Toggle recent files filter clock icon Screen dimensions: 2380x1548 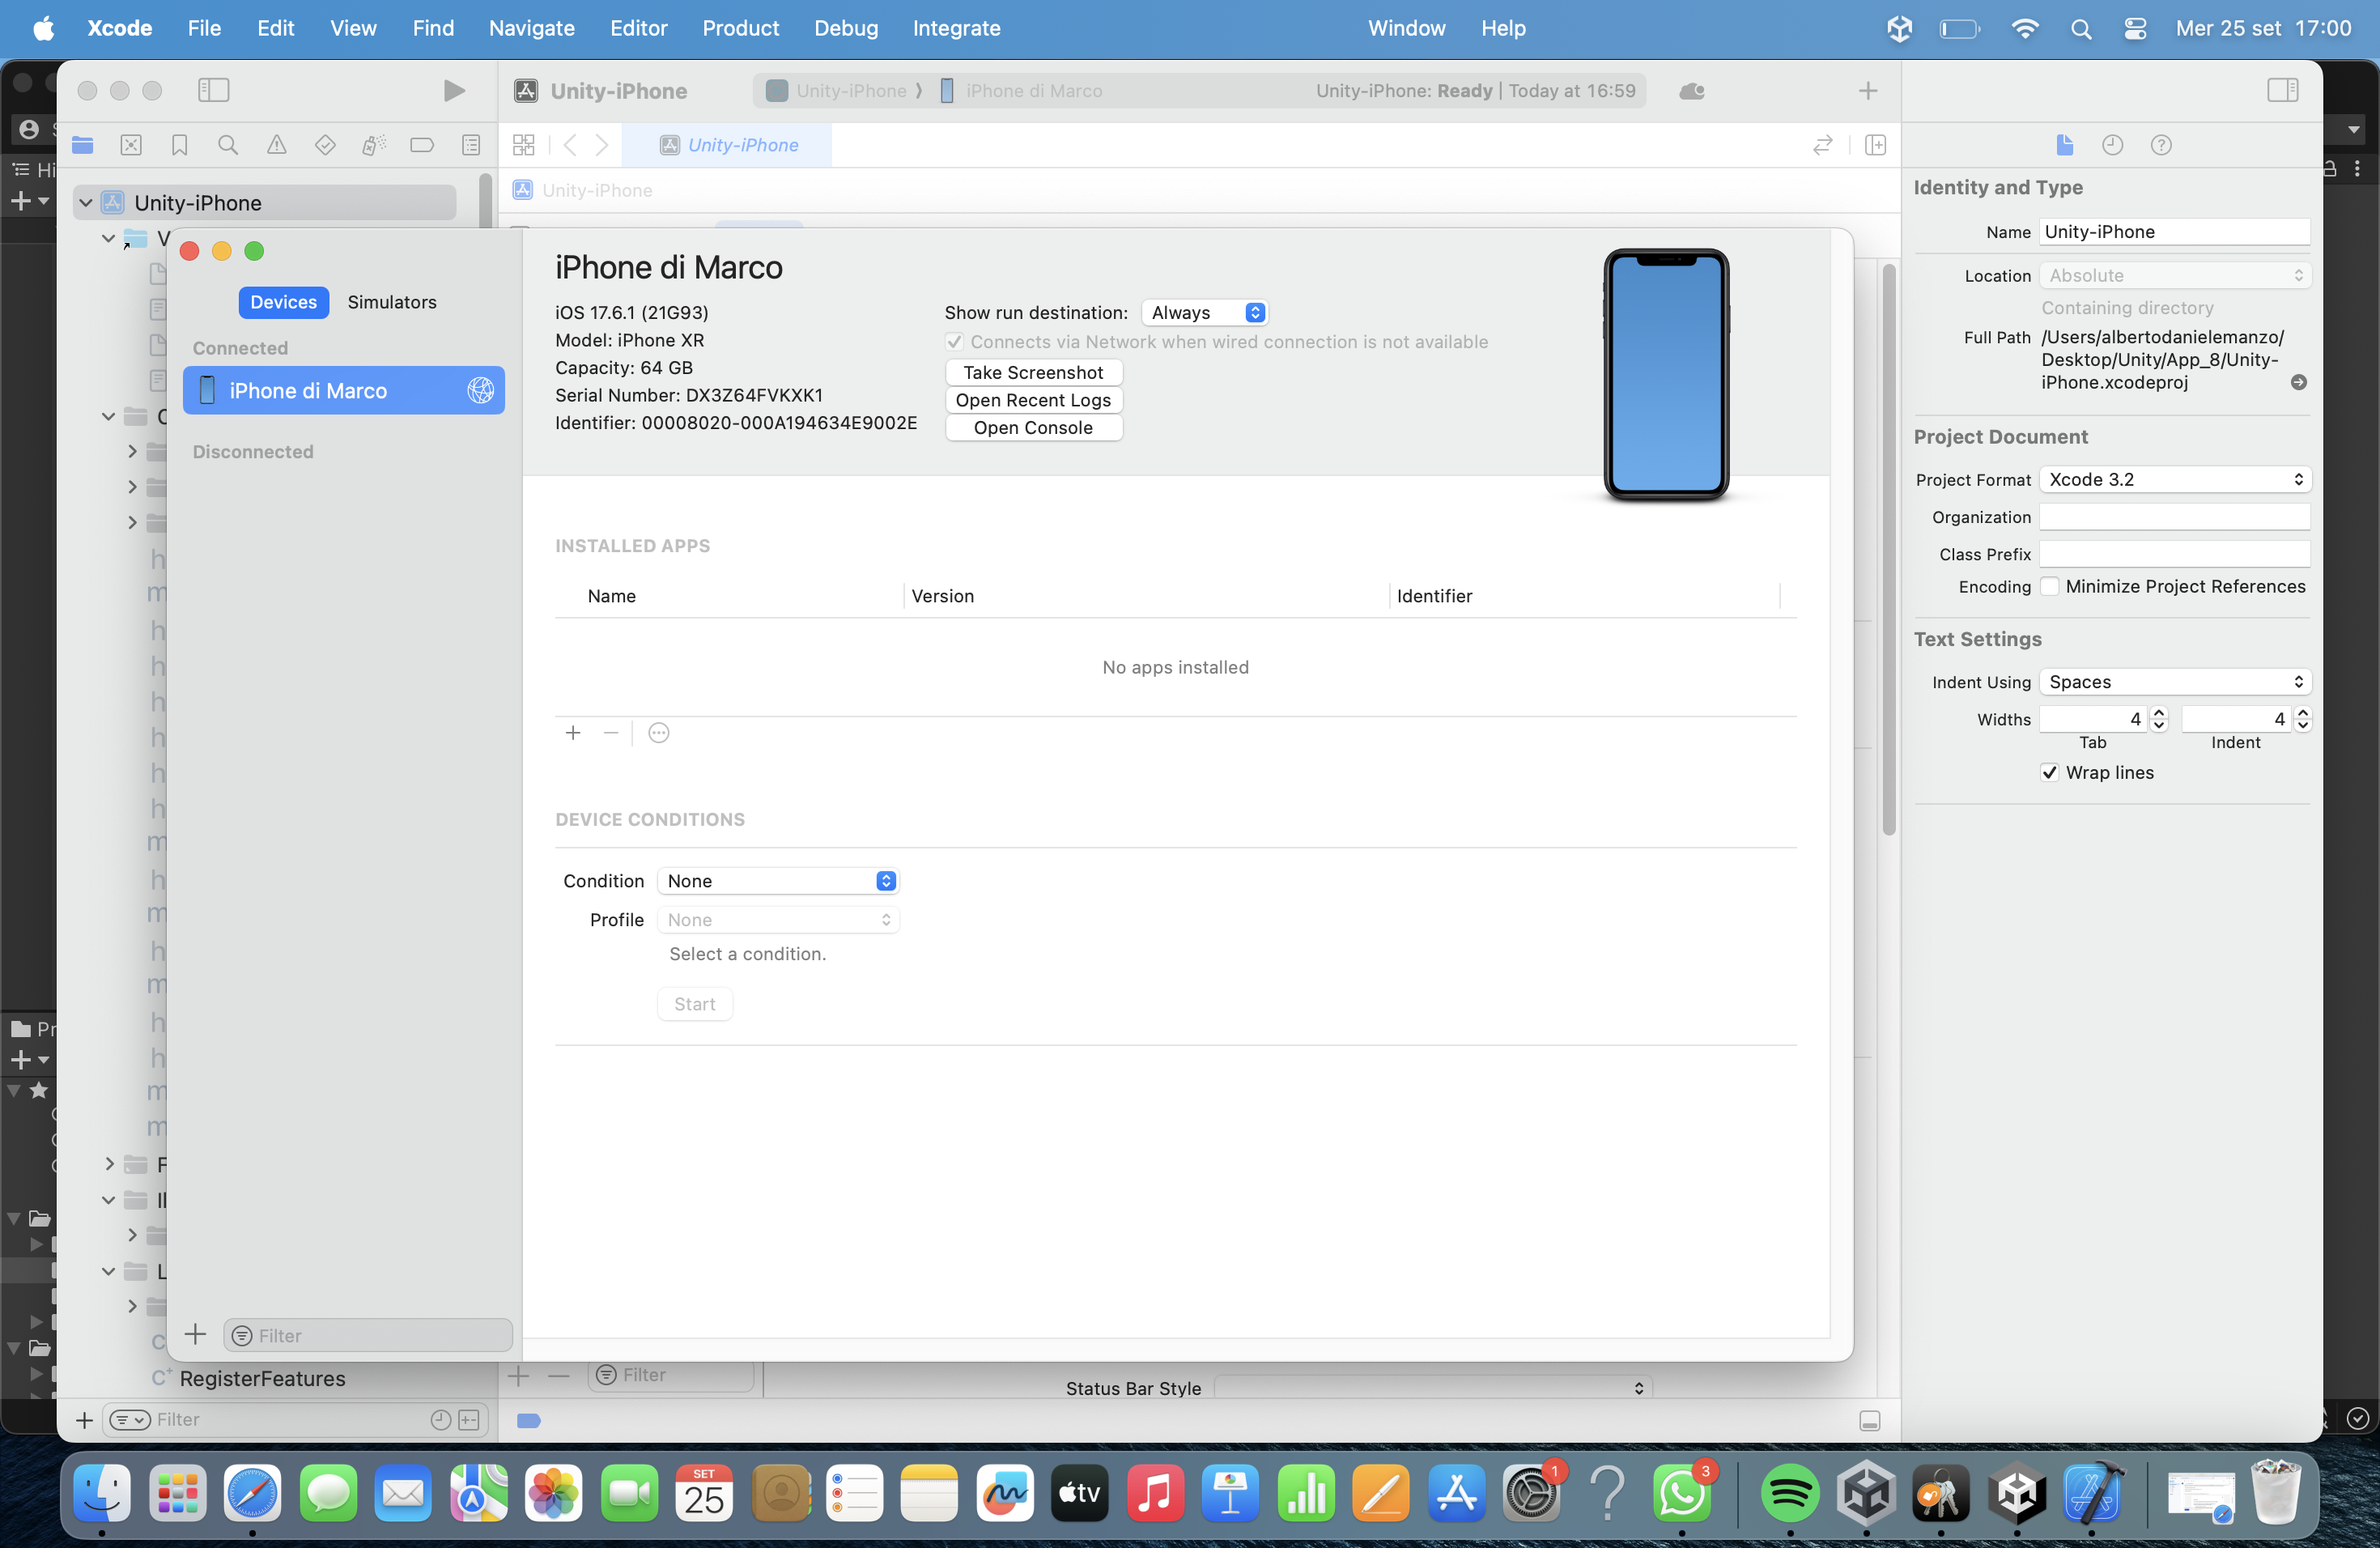point(441,1420)
